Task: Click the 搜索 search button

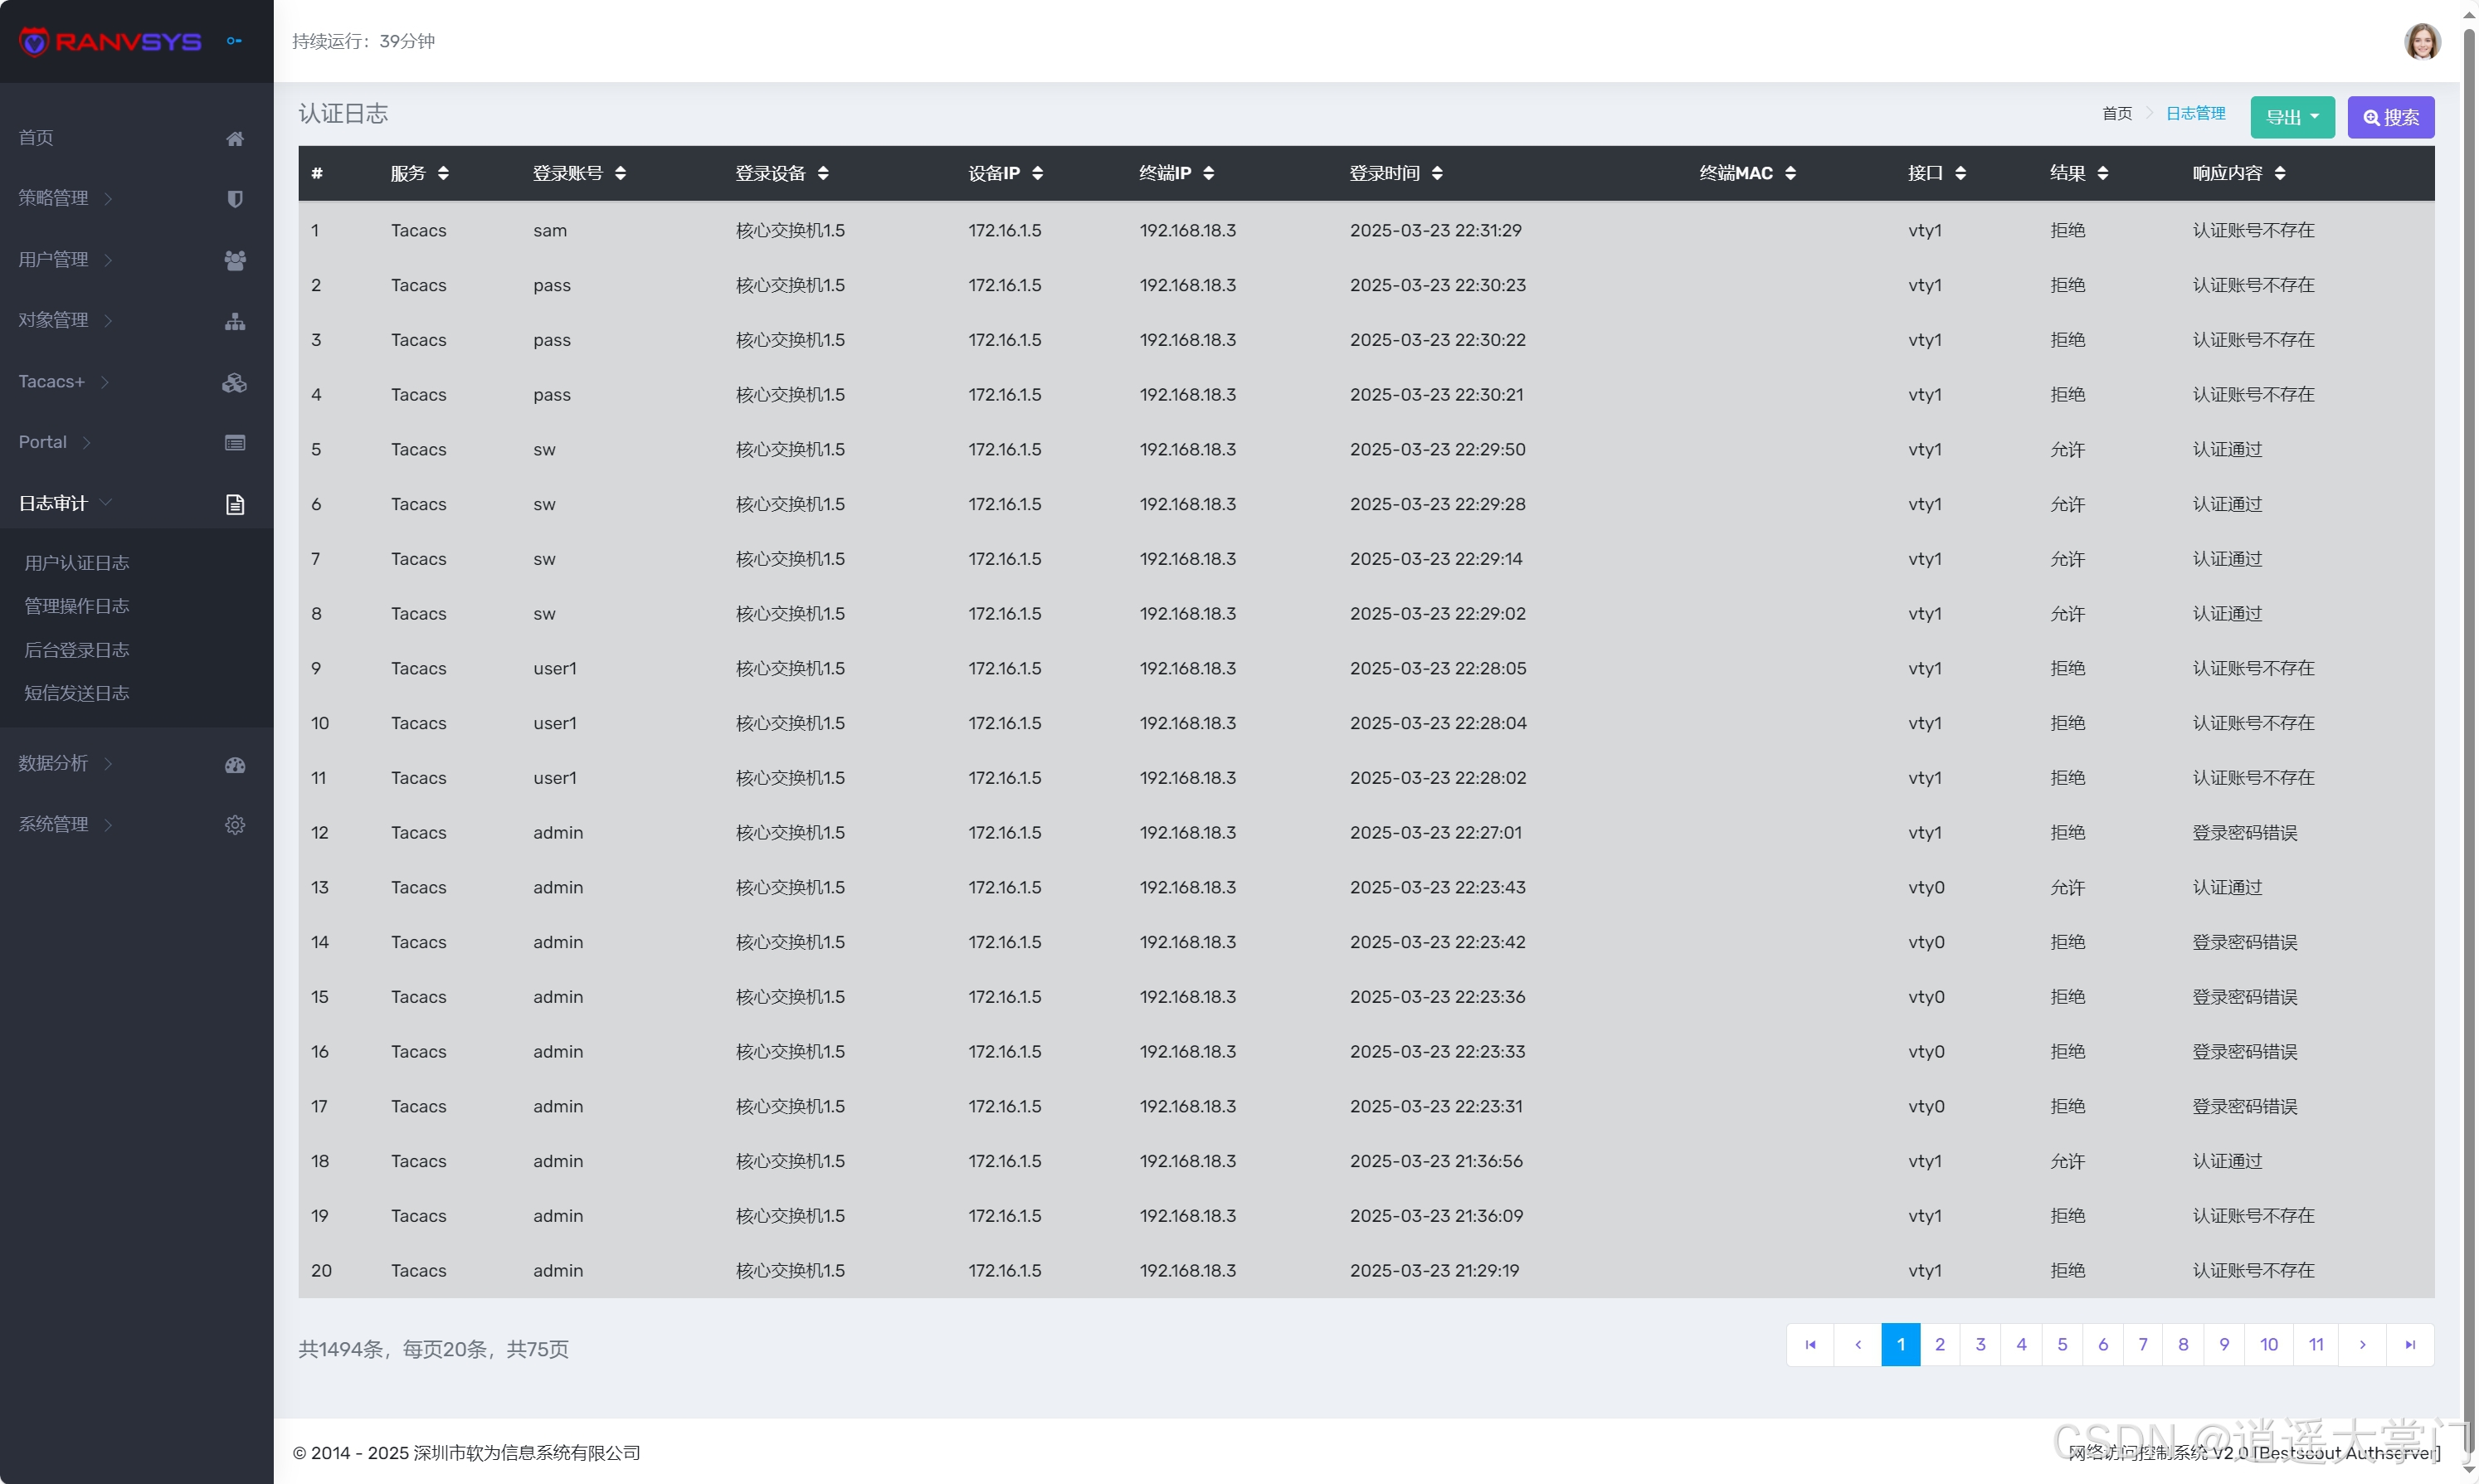Action: click(x=2389, y=117)
